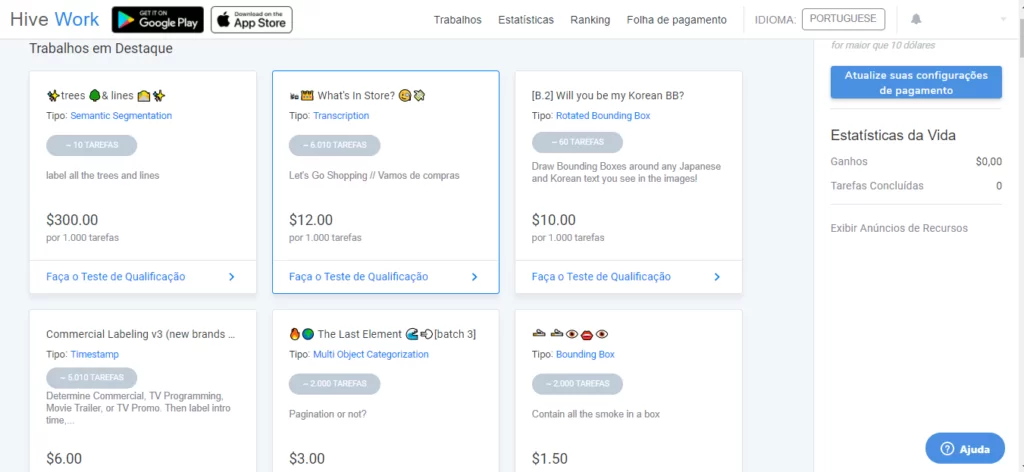Open the Ajuda help chat button

click(x=965, y=449)
